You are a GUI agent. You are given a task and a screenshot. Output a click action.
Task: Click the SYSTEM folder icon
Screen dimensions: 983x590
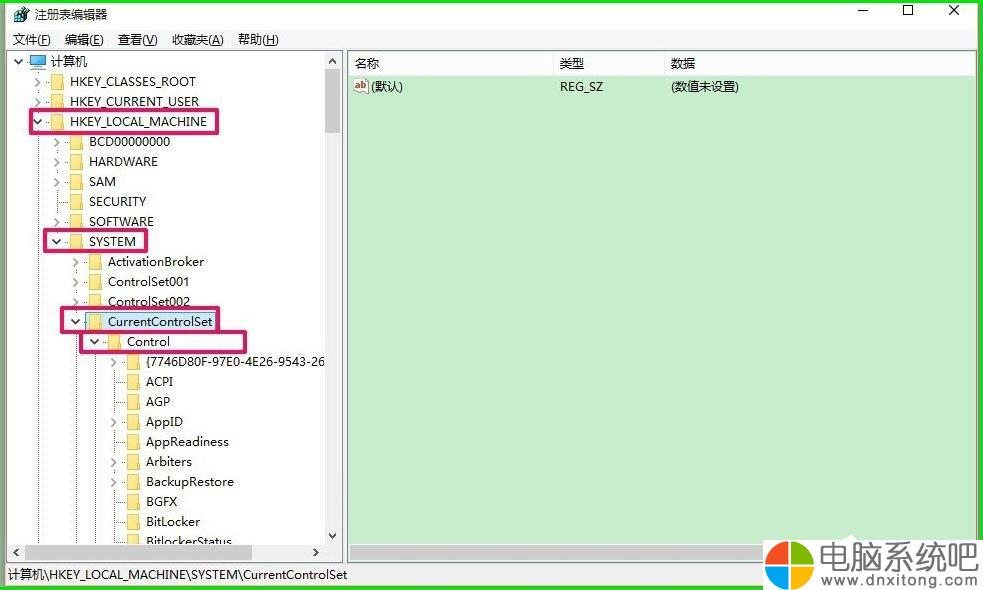click(x=76, y=241)
